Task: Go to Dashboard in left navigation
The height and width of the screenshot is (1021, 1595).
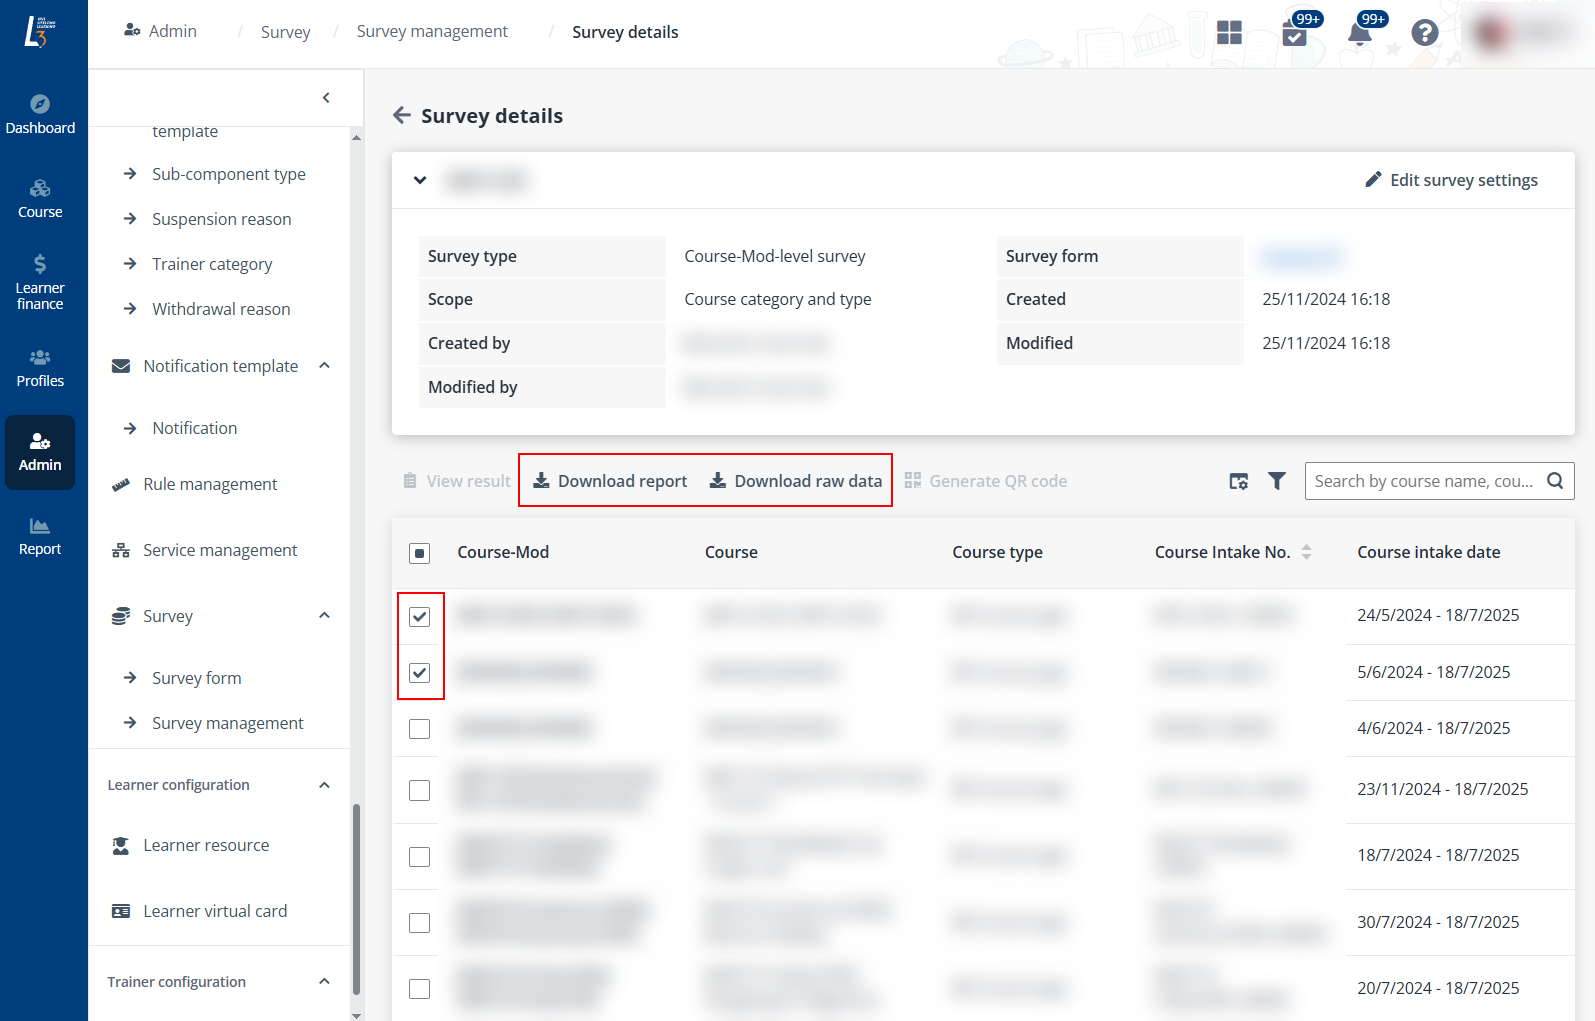Action: coord(40,114)
